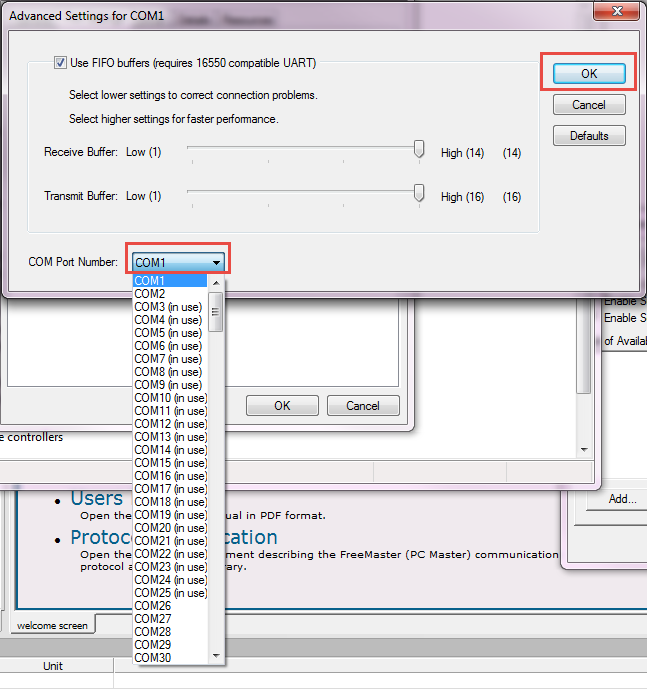Switch to the welcome screen tab
This screenshot has width=647, height=695.
[52, 625]
